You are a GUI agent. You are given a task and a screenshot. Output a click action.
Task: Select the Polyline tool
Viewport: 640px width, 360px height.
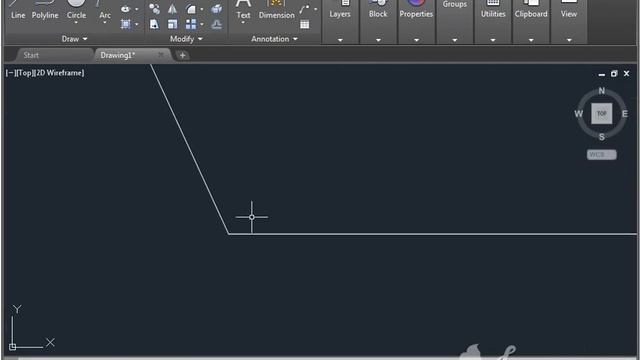click(45, 10)
